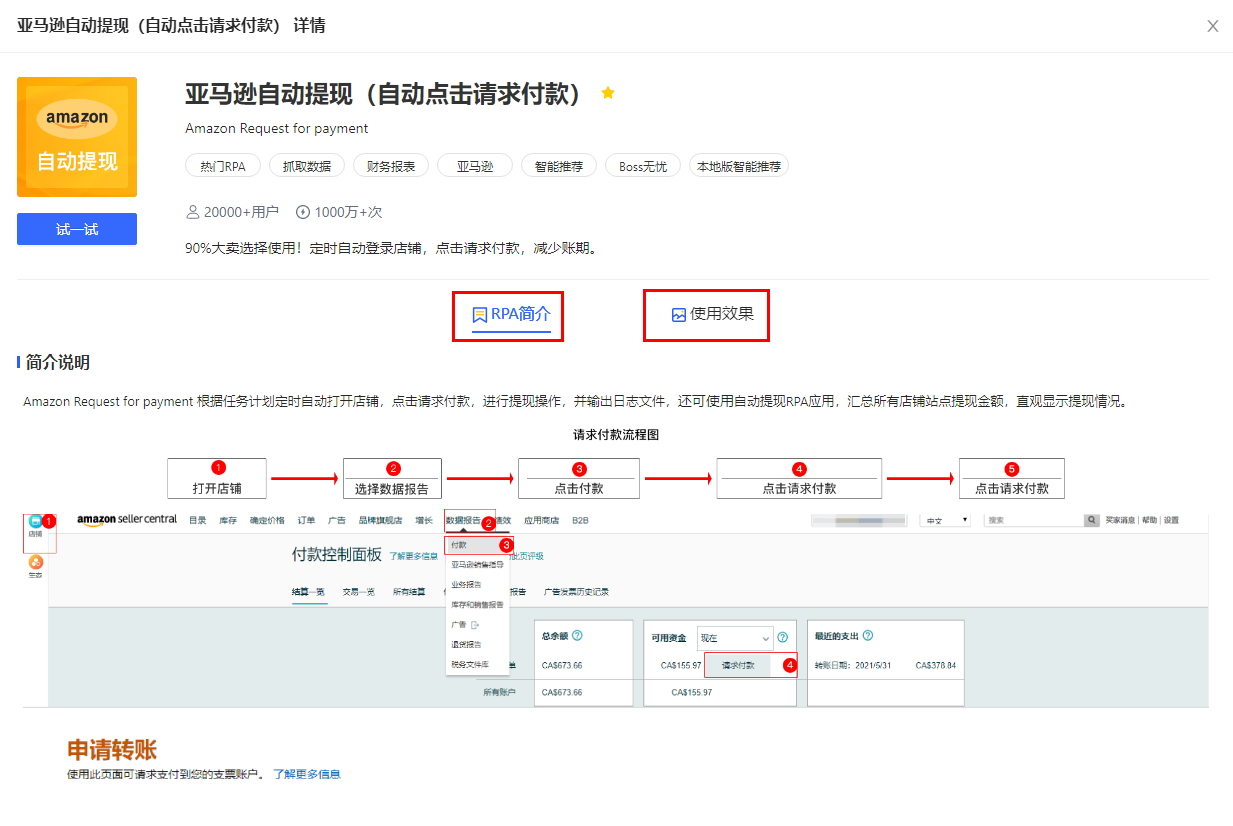Open the 结算一览 tab in Amazon screenshot
The width and height of the screenshot is (1233, 826).
pyautogui.click(x=308, y=592)
